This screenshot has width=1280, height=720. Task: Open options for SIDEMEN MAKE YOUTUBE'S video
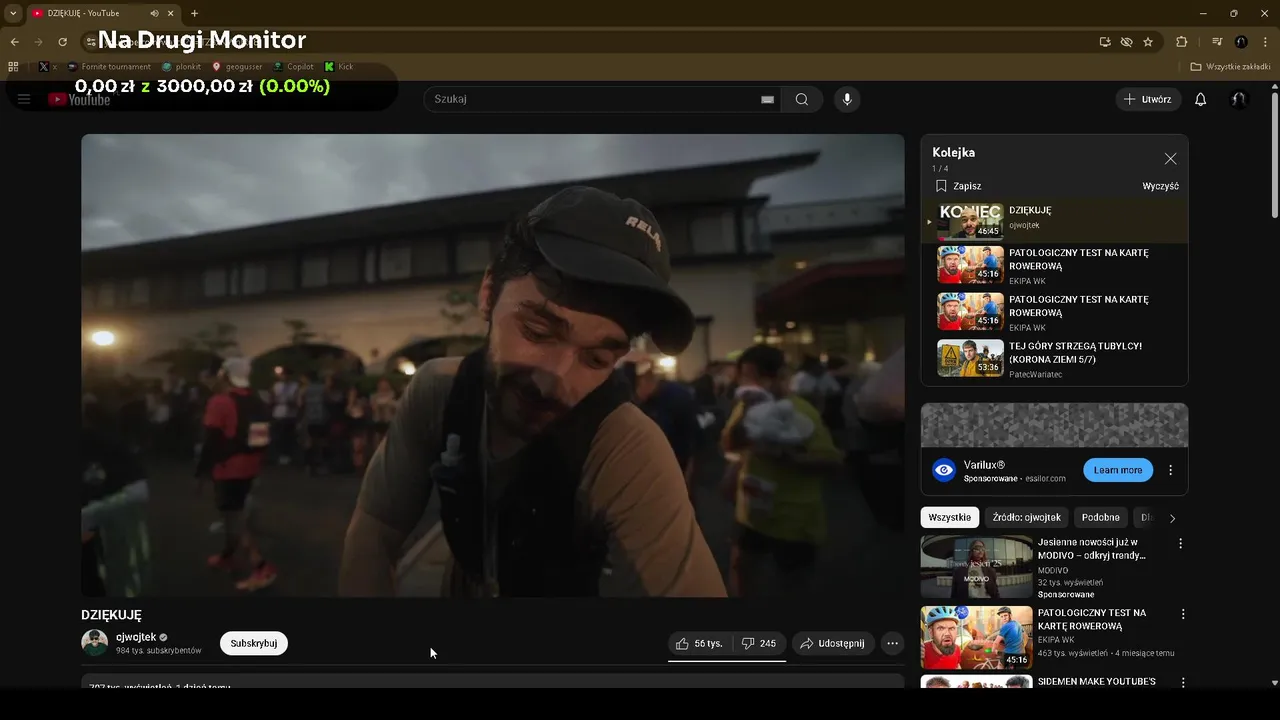click(1183, 682)
